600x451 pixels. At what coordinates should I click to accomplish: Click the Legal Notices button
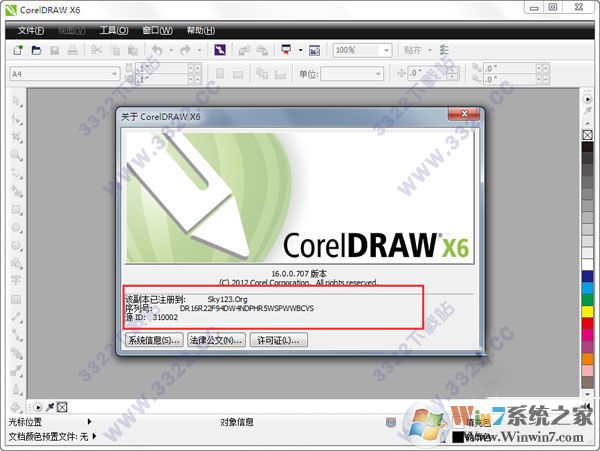(217, 340)
